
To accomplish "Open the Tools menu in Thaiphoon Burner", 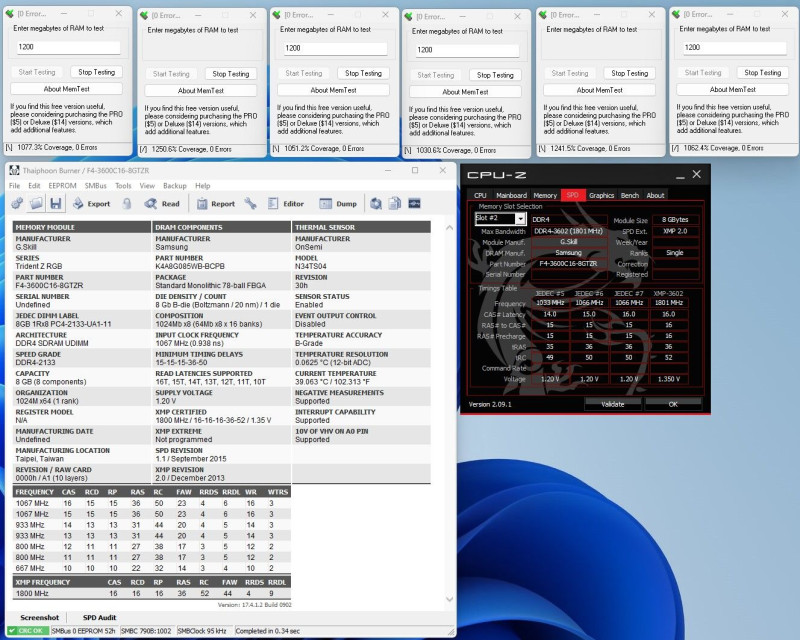I will pyautogui.click(x=123, y=186).
